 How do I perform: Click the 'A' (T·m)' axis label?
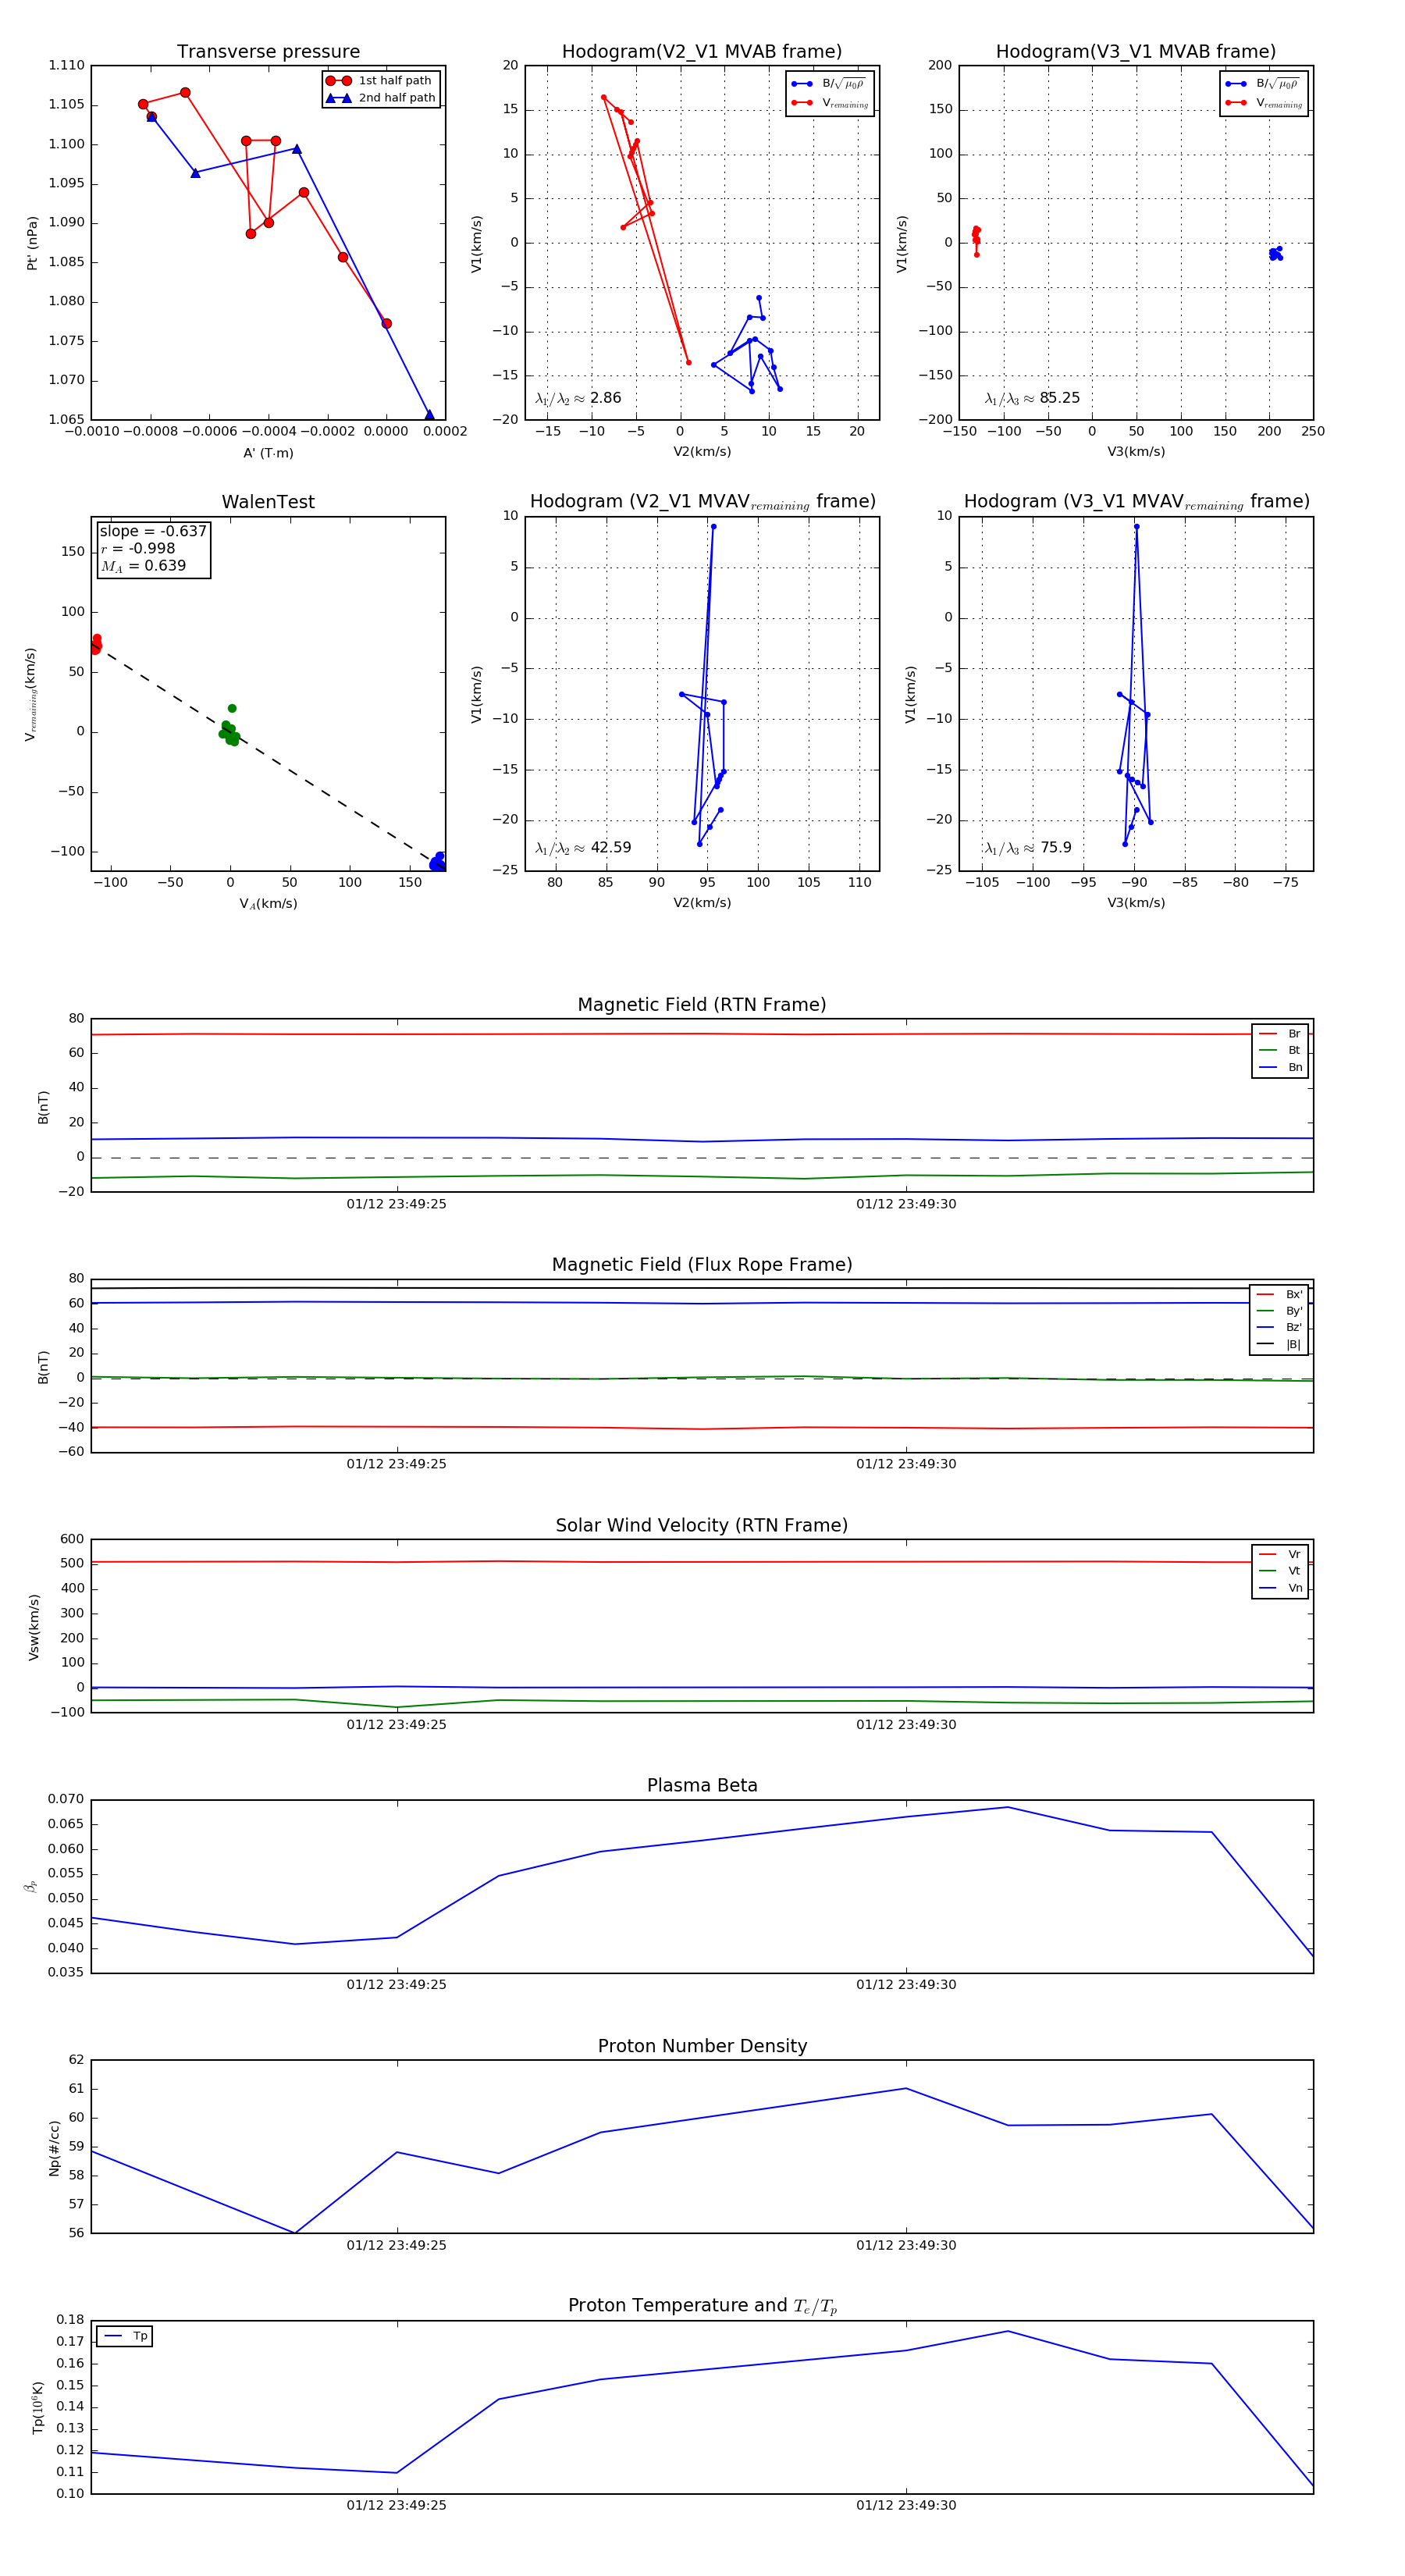tap(268, 453)
